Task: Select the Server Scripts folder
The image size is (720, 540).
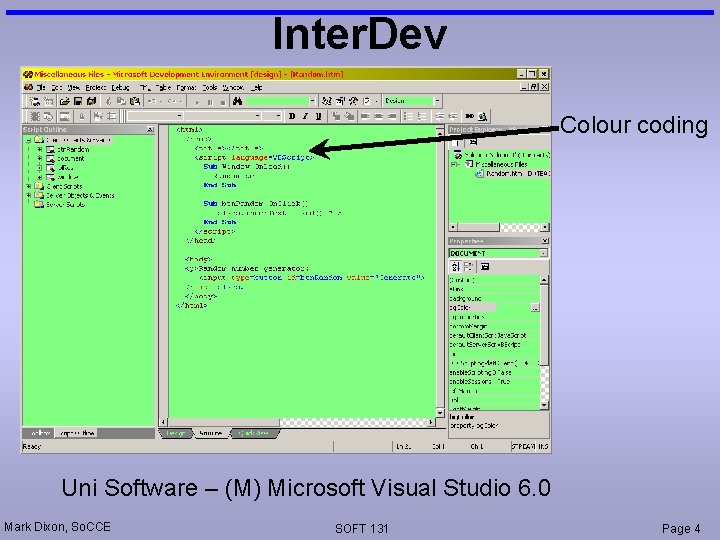Action: pyautogui.click(x=65, y=204)
